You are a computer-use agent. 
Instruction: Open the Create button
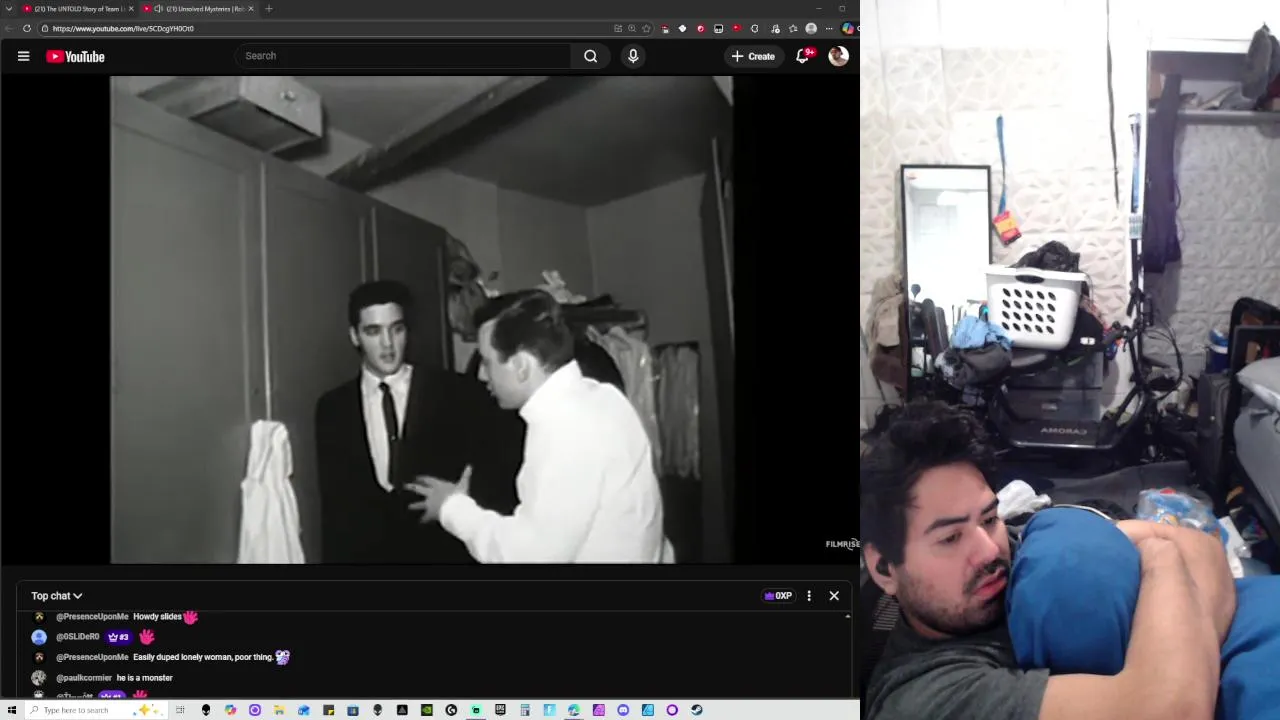point(753,56)
